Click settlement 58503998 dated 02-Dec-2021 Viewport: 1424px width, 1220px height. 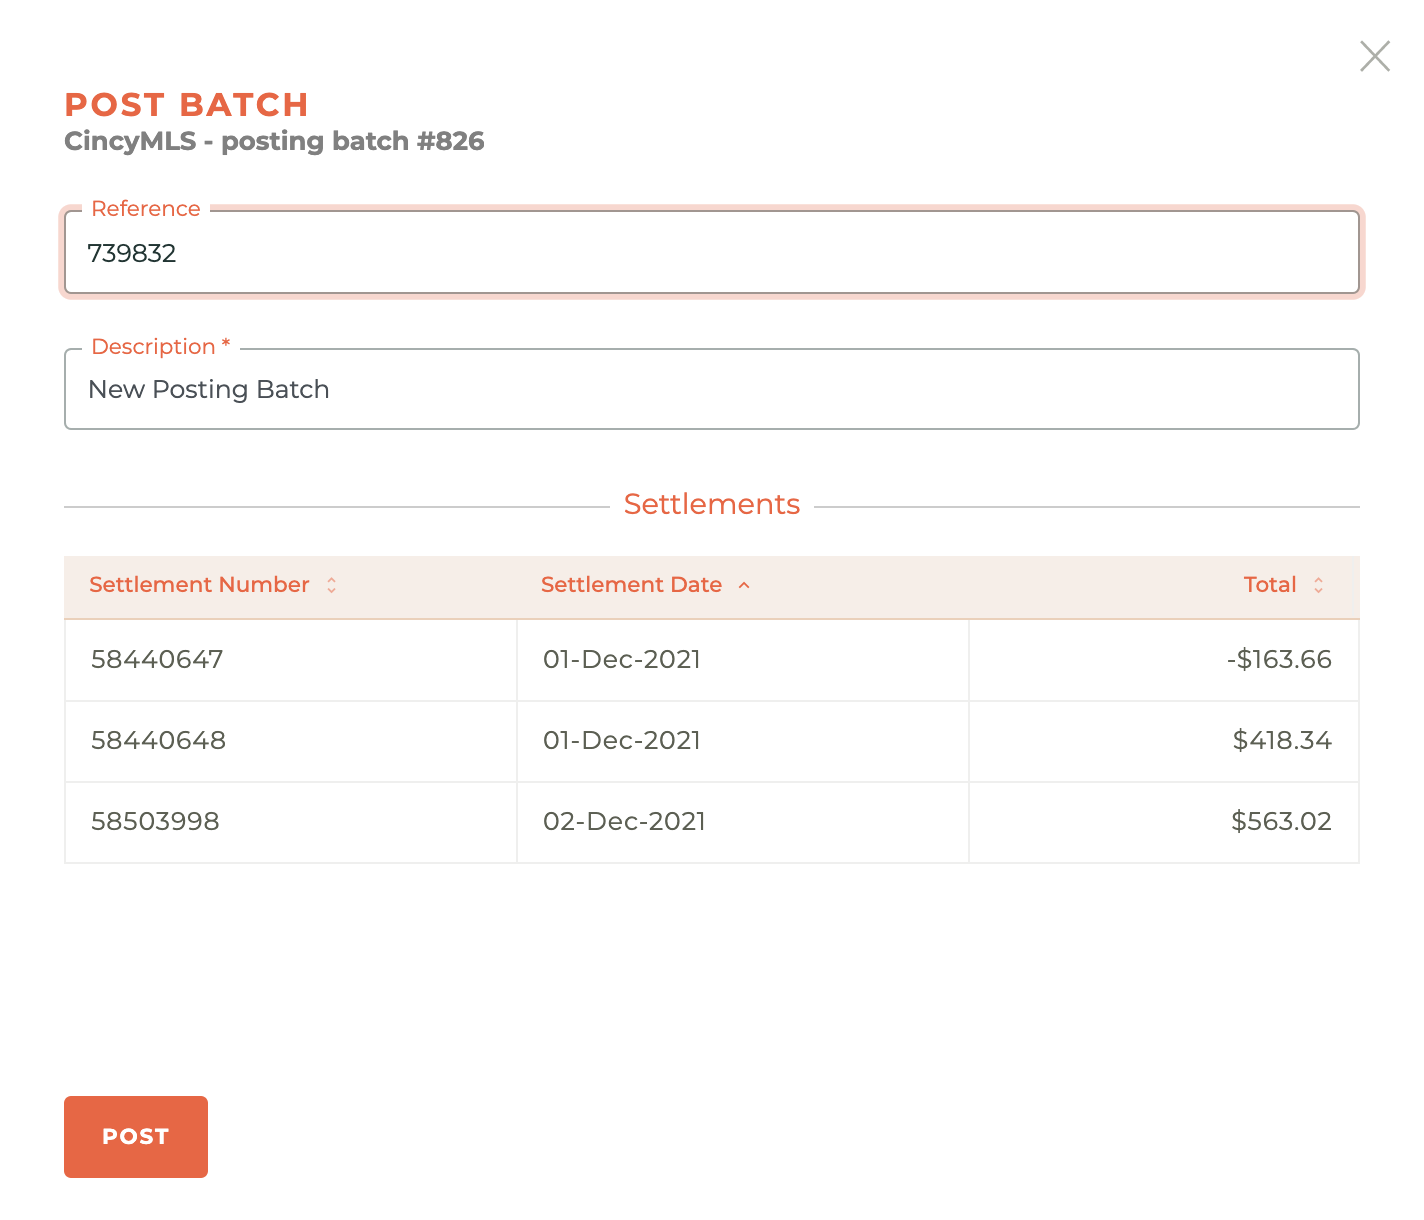point(155,821)
